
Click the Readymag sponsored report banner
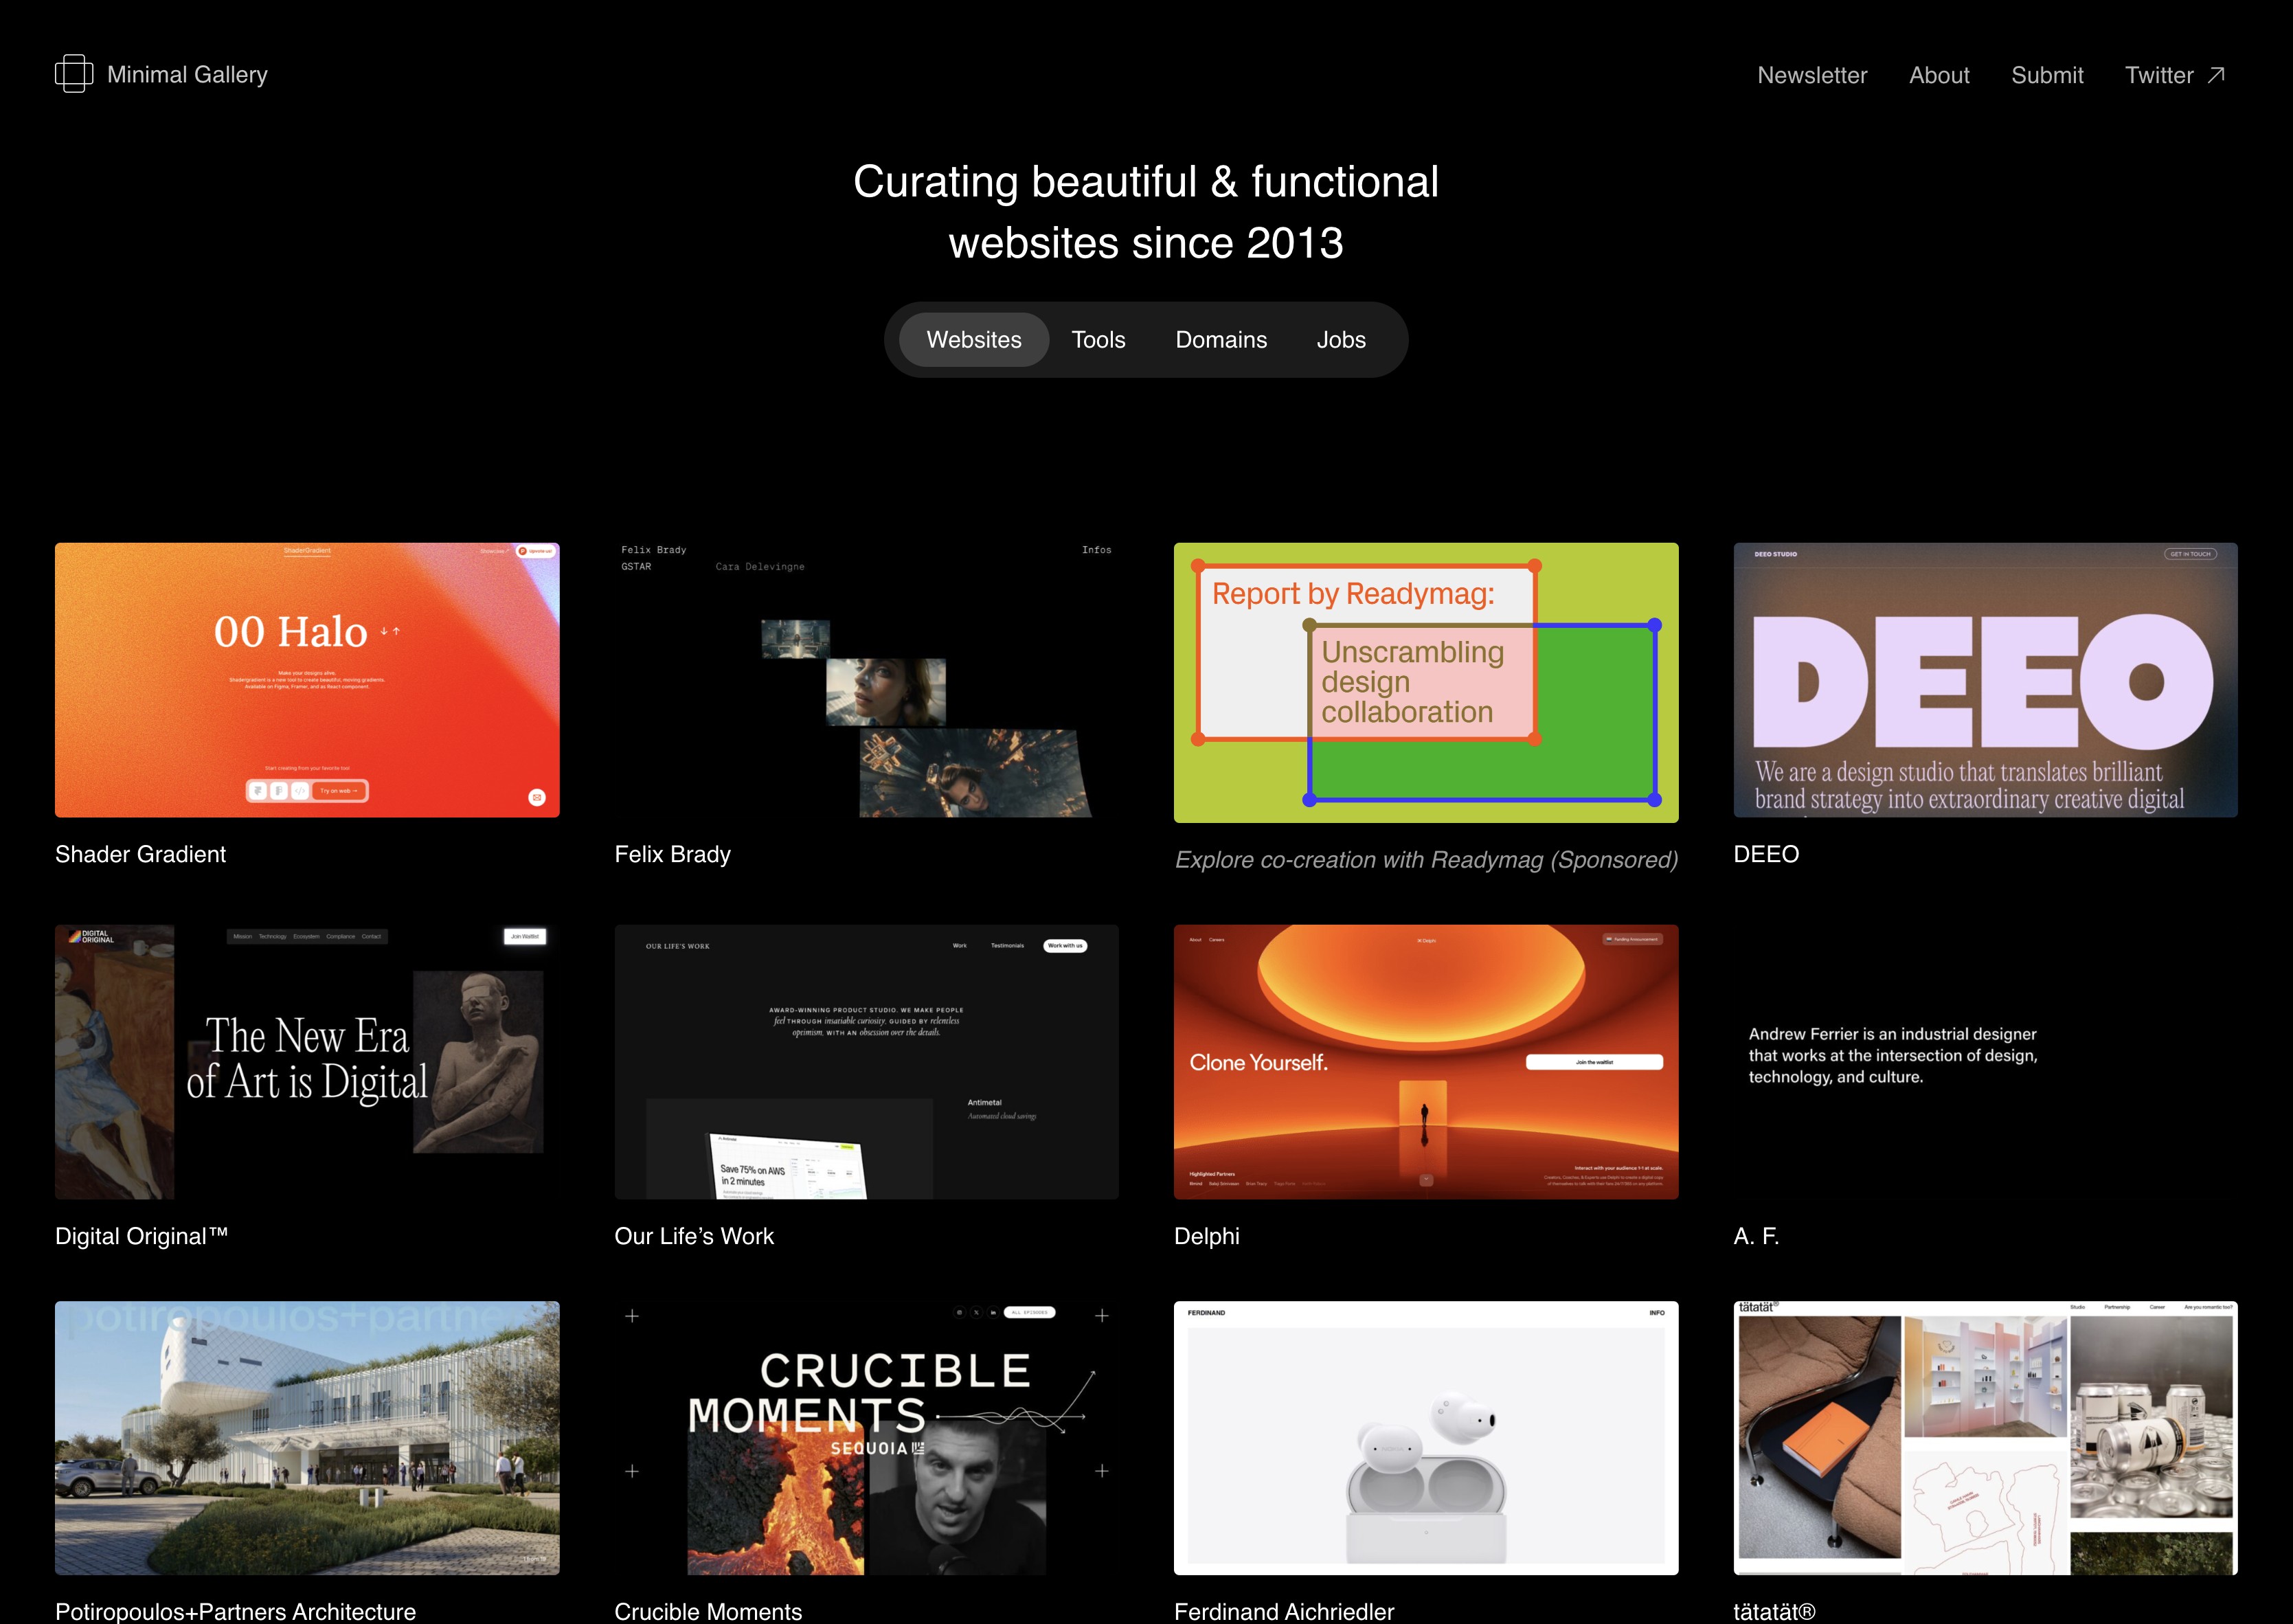tap(1425, 682)
